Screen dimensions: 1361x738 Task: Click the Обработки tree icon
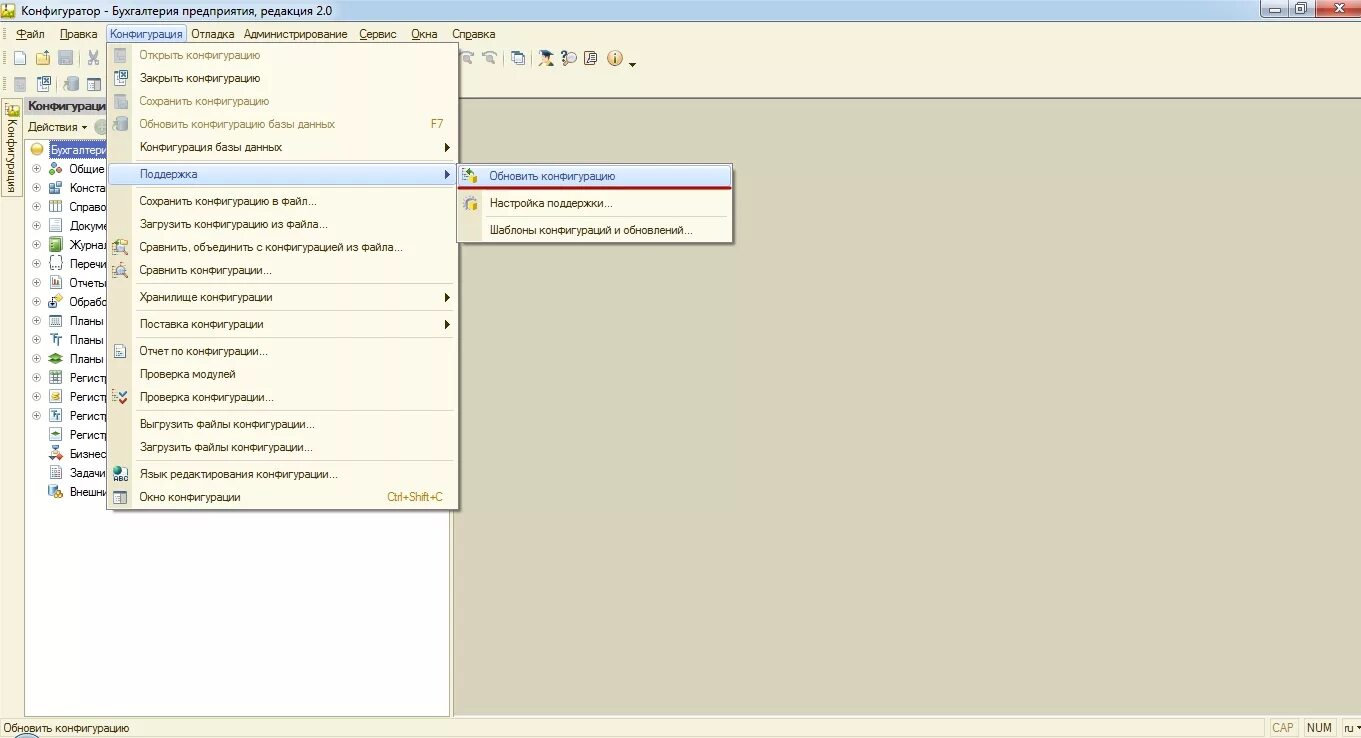click(x=56, y=302)
